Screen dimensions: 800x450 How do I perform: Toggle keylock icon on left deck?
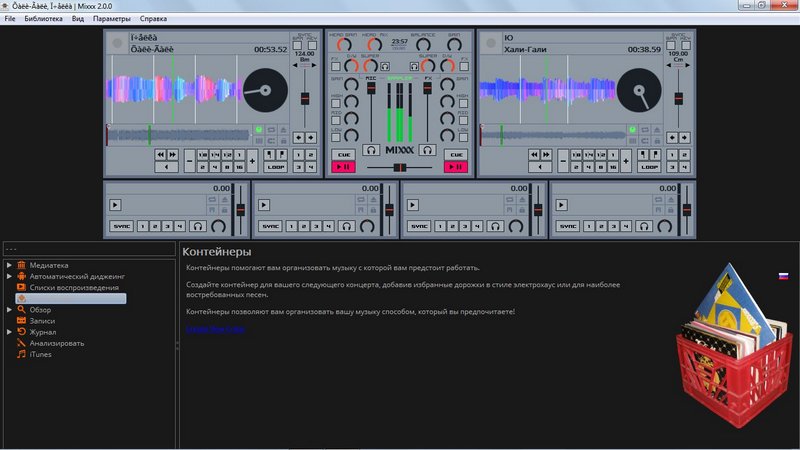pyautogui.click(x=284, y=141)
